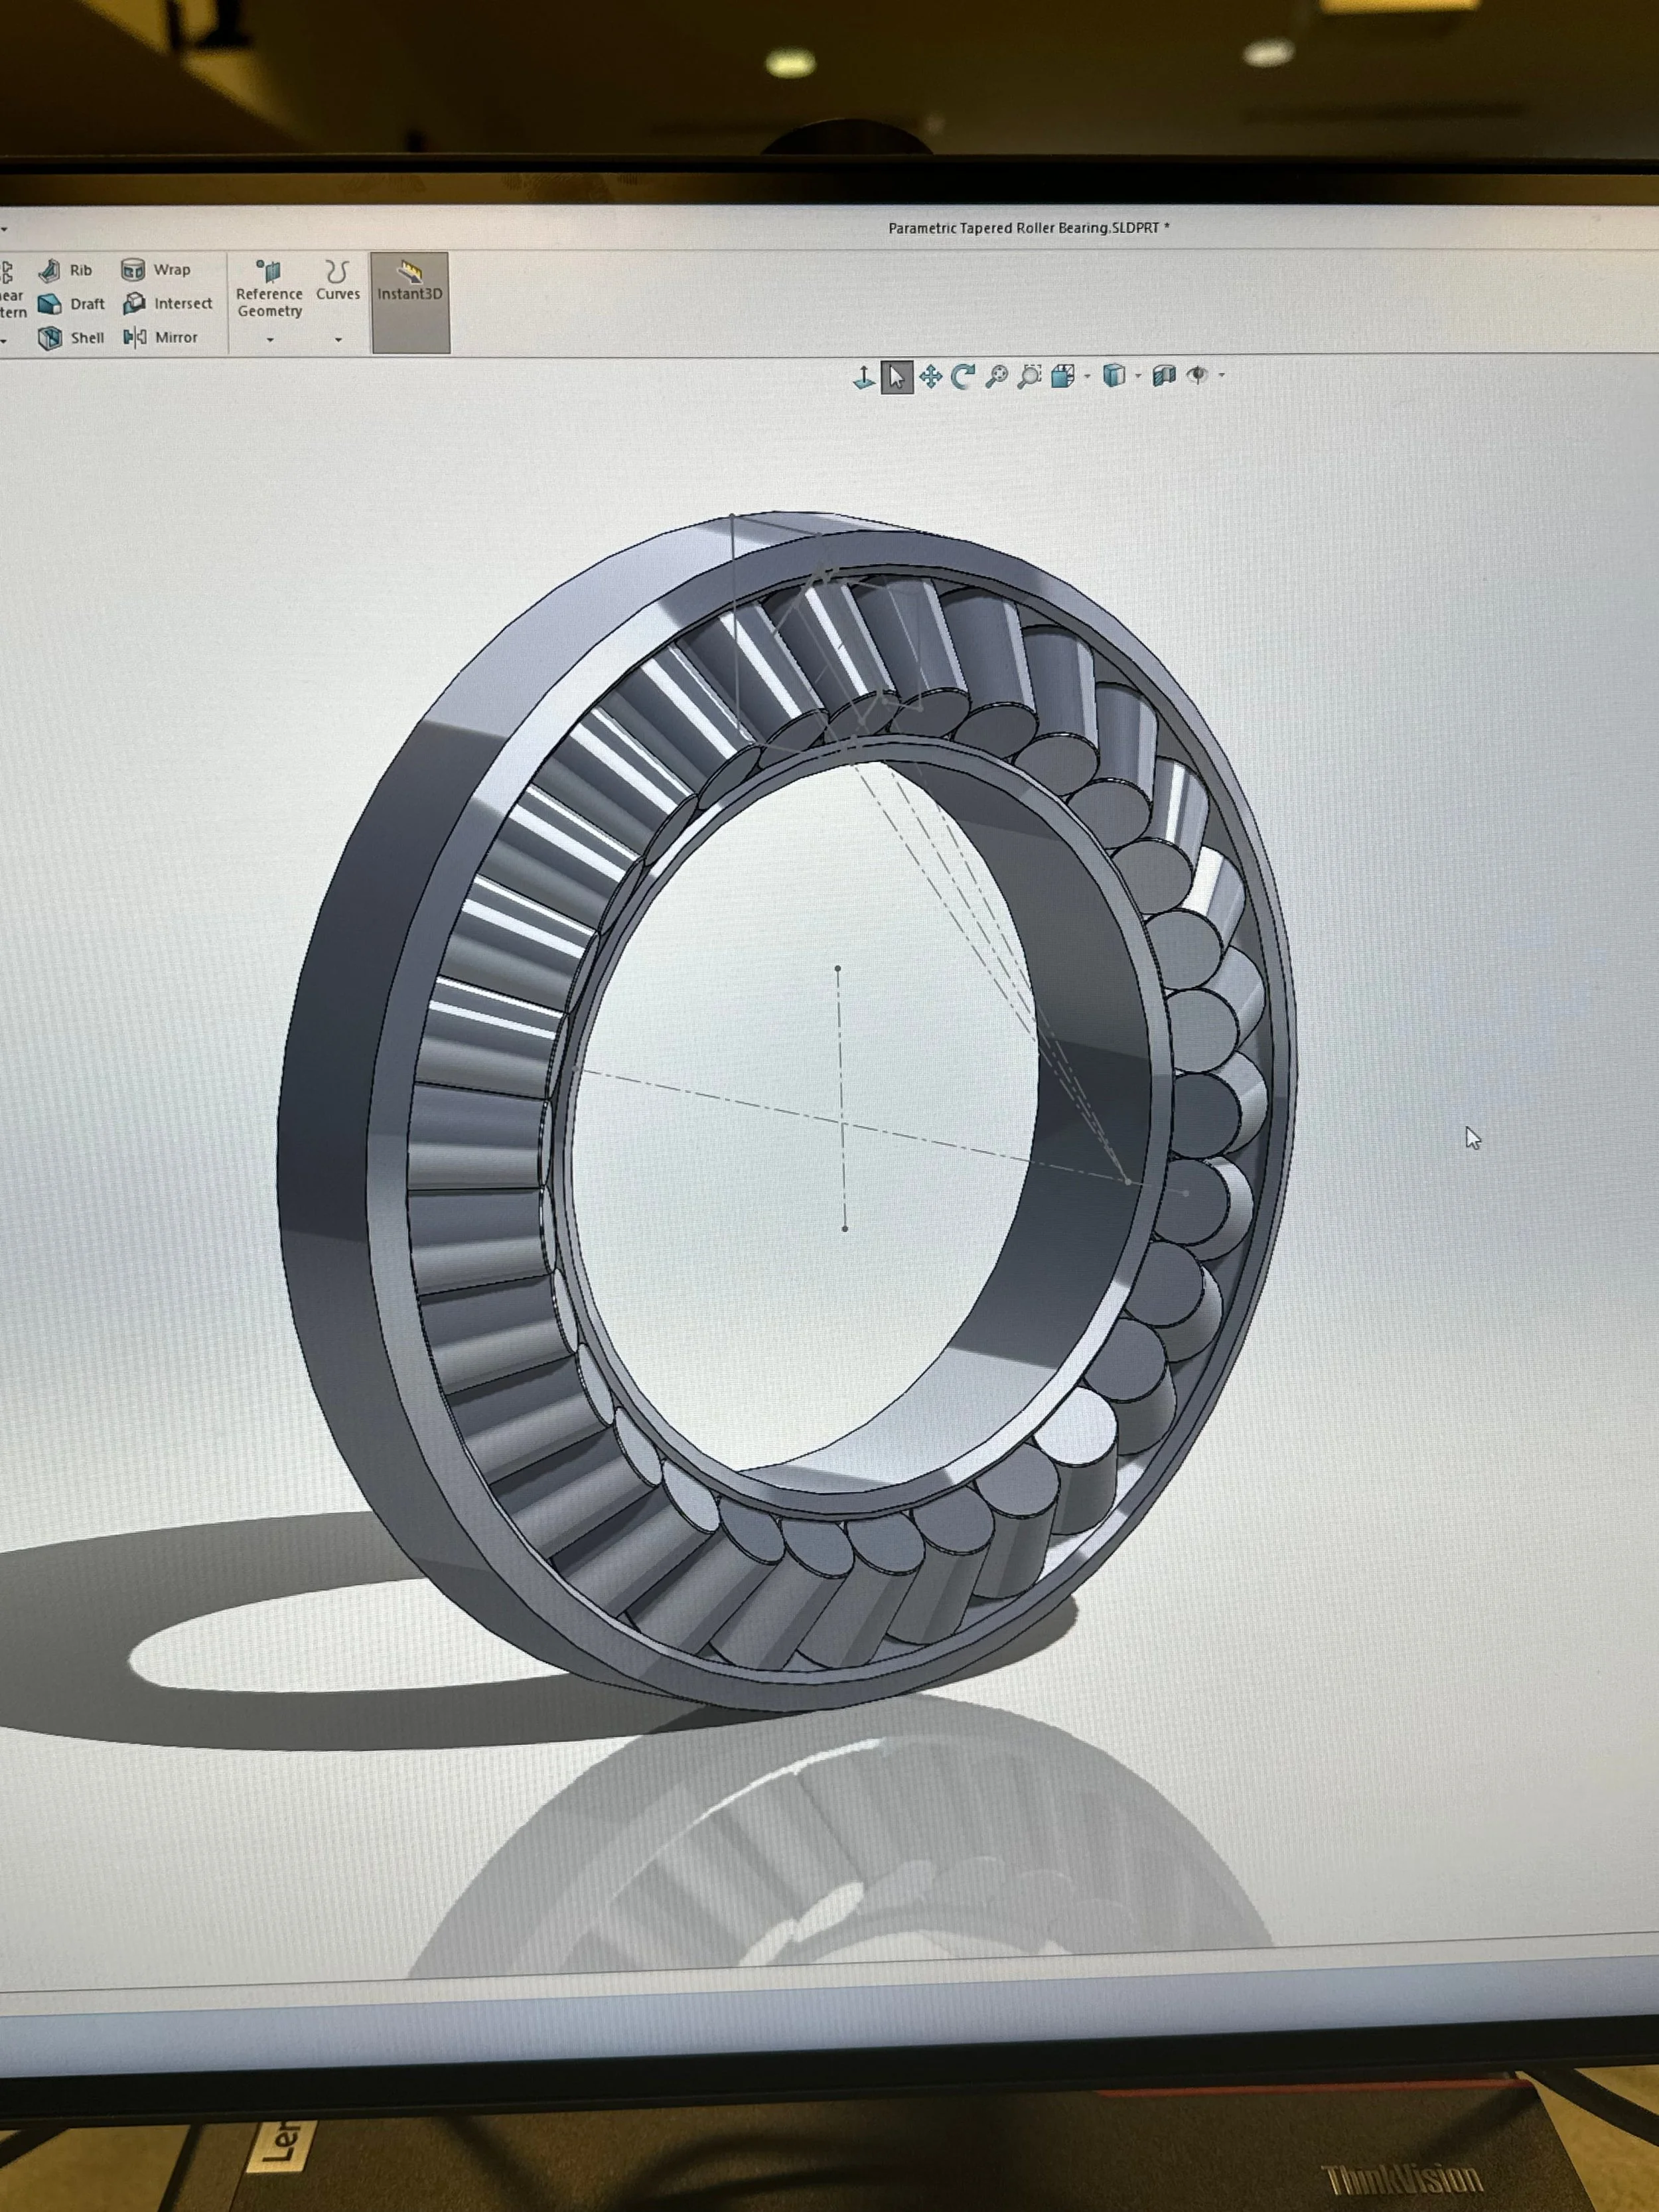
Task: Toggle the Section View icon
Action: point(1163,376)
